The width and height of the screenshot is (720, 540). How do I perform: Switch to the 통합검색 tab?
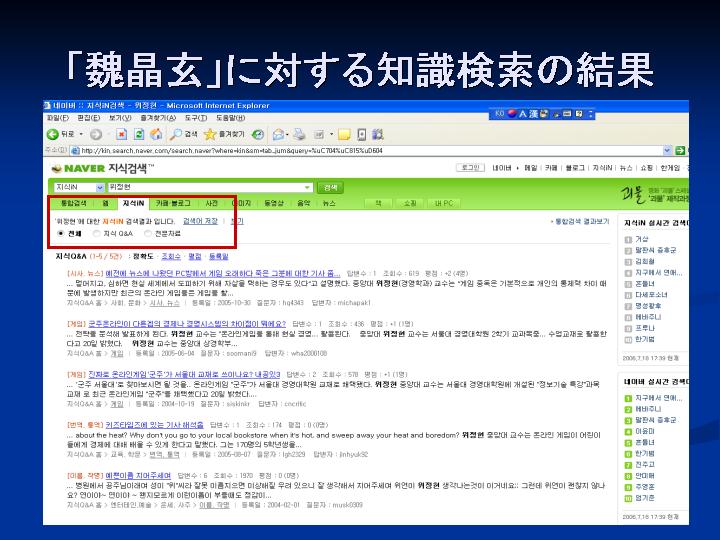click(x=74, y=203)
